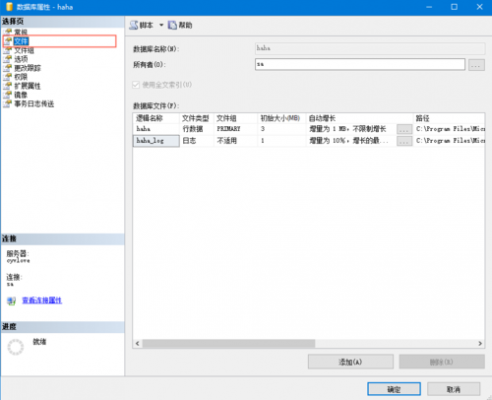
Task: Open autogrowth settings for haha_log file
Action: 404,141
